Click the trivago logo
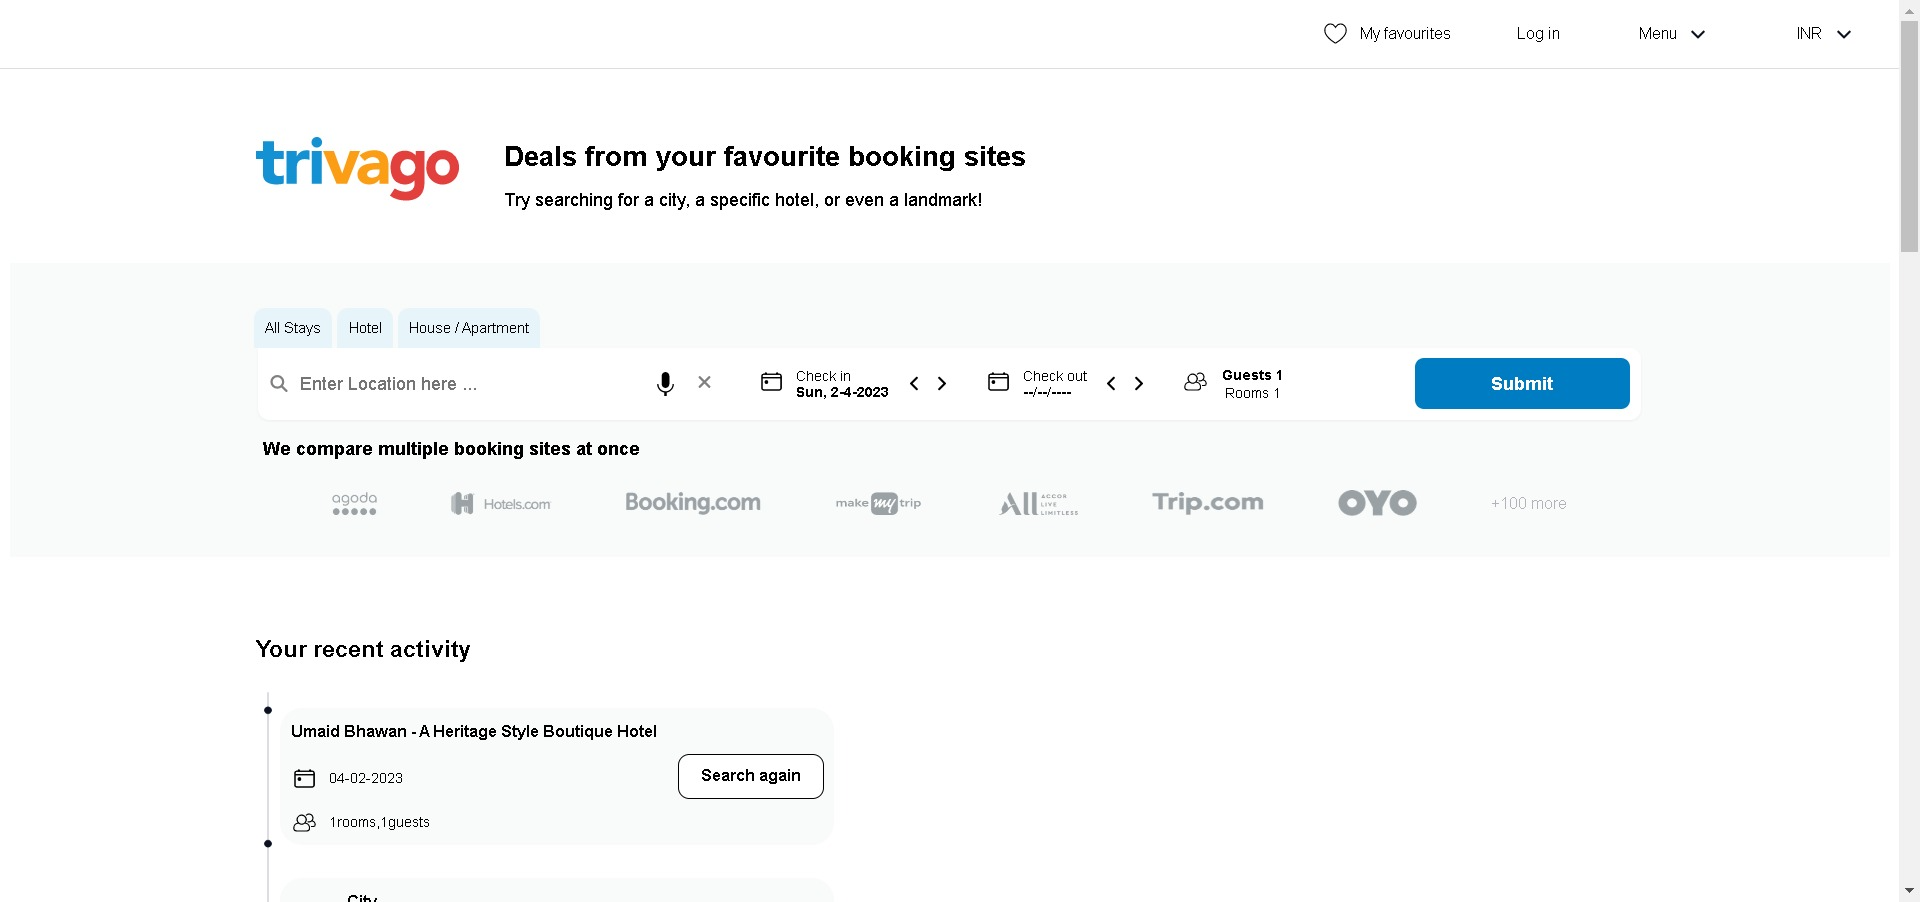This screenshot has height=902, width=1920. [357, 168]
